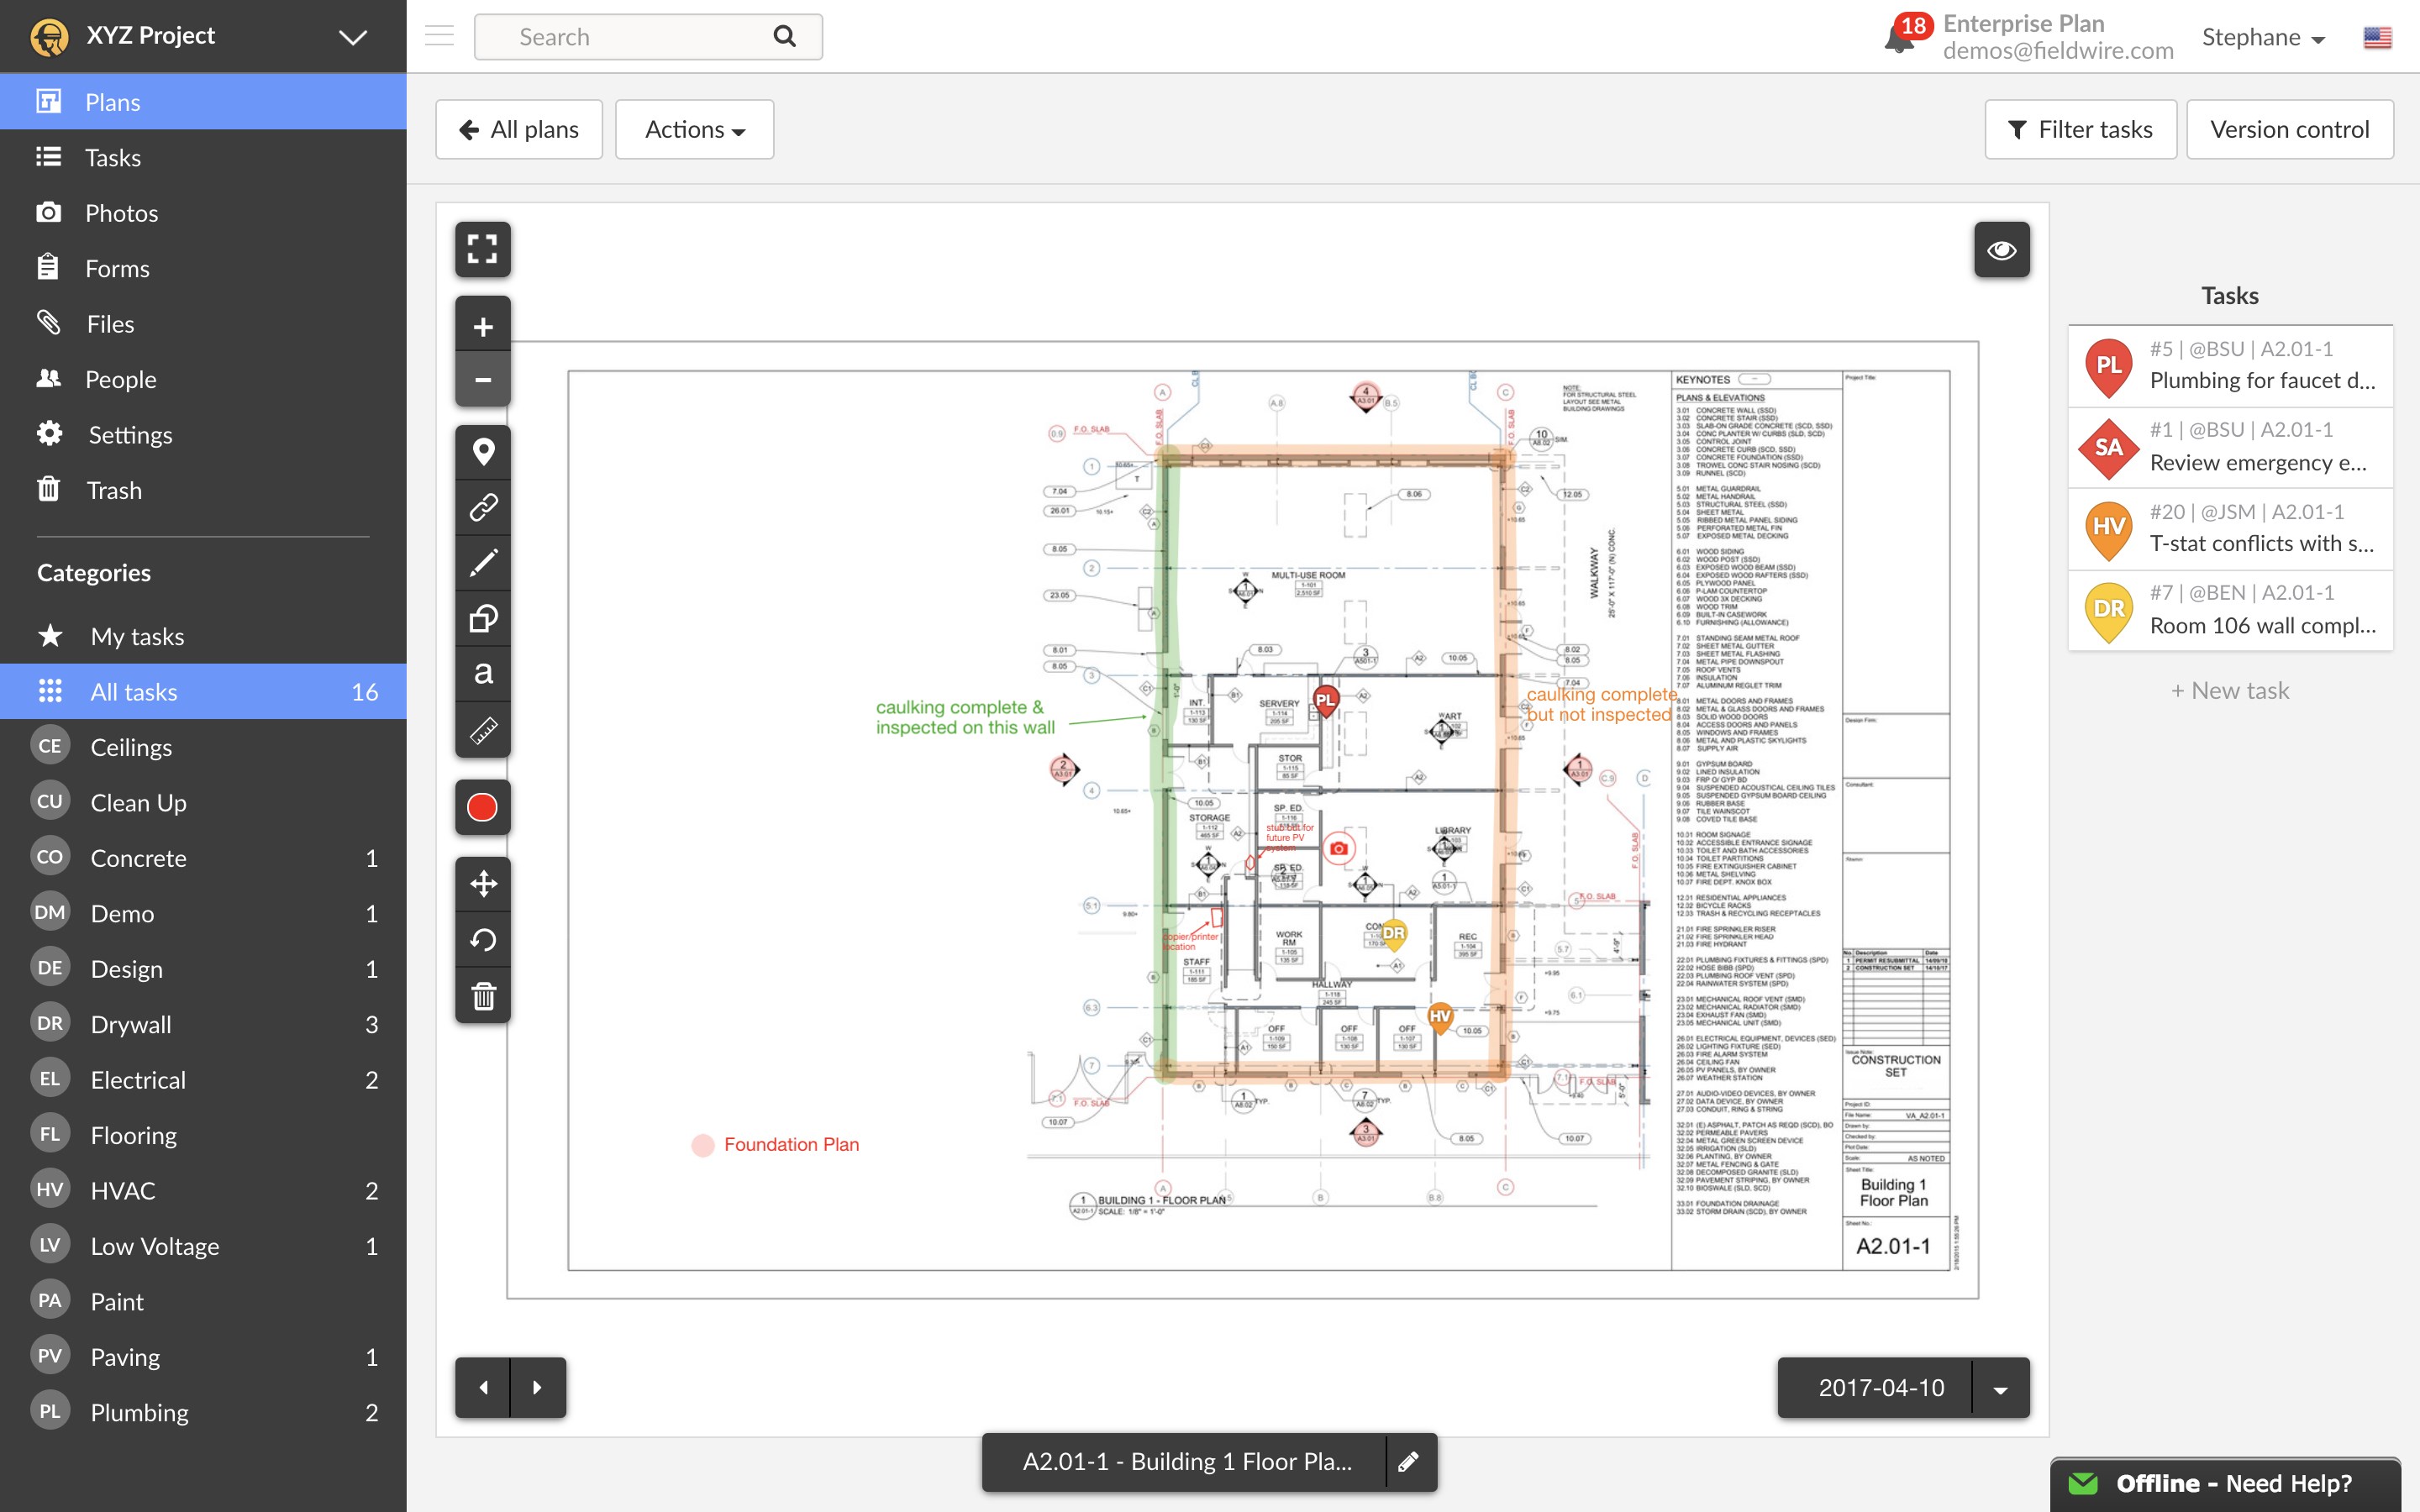Select the pin/task marker tool
Image resolution: width=2420 pixels, height=1512 pixels.
tap(483, 452)
